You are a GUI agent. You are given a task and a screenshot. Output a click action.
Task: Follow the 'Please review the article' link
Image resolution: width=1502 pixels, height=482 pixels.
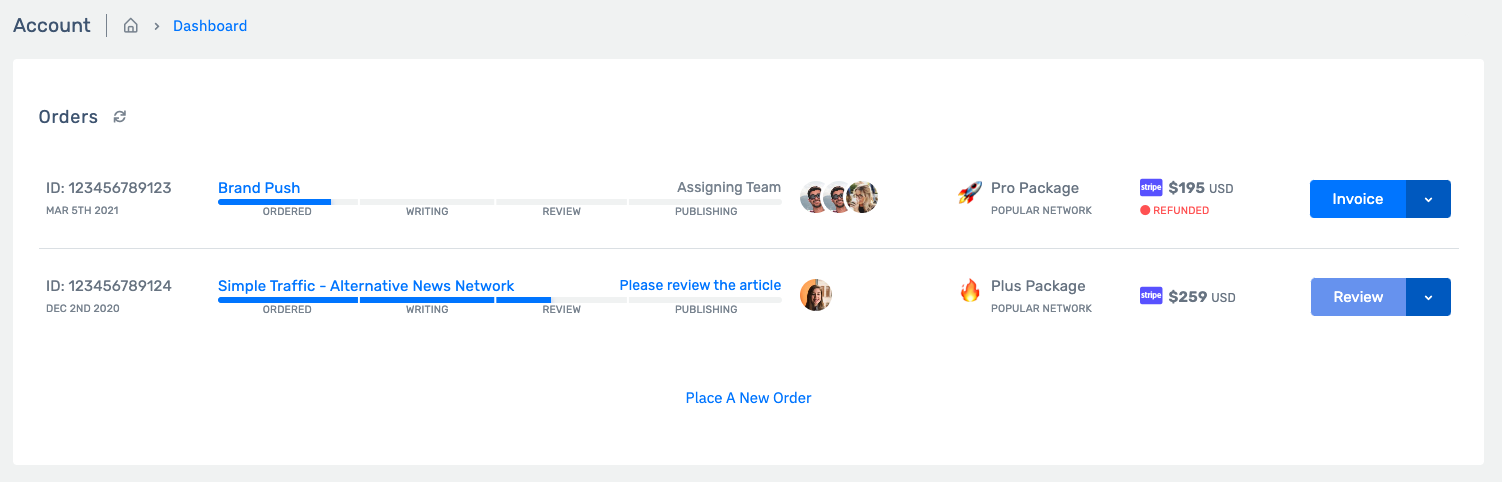[700, 285]
